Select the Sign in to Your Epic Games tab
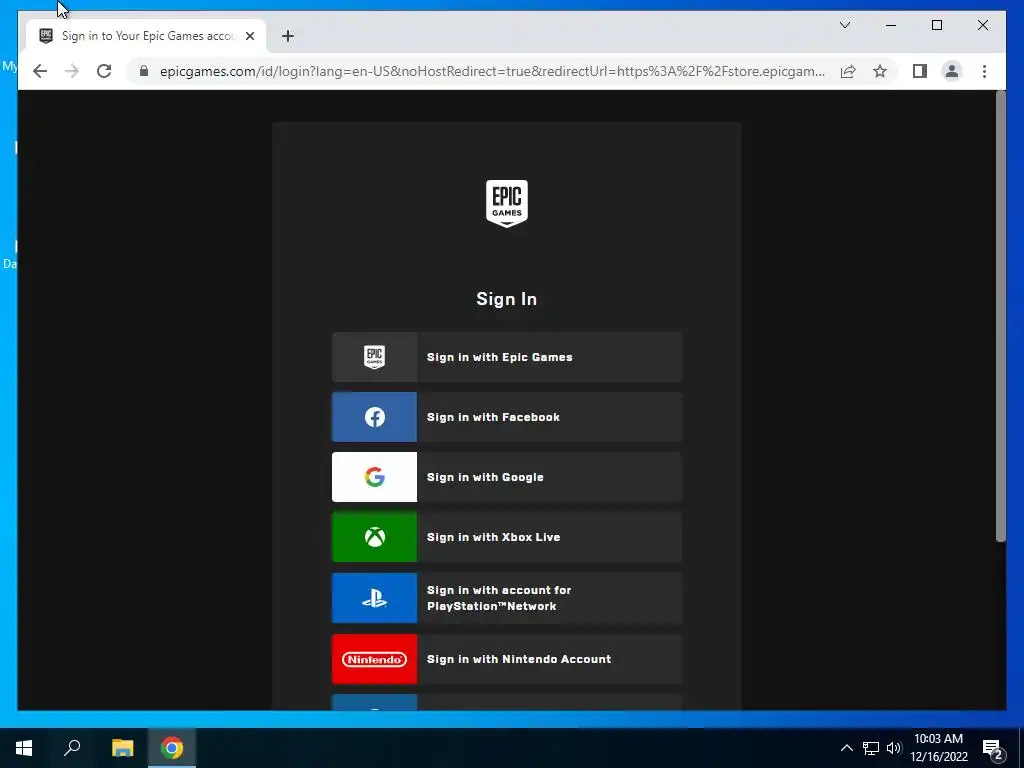Screen dimensions: 1024x768 (x=146, y=36)
